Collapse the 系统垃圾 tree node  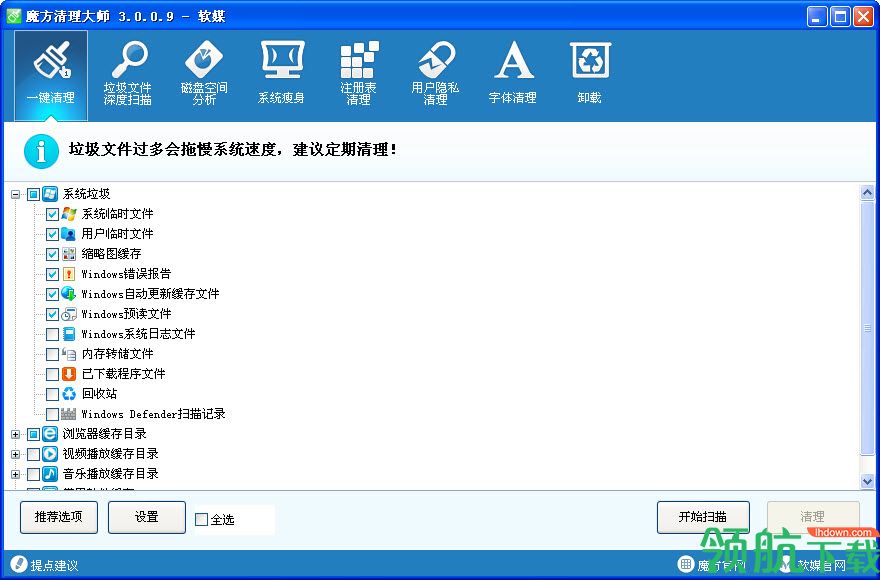pos(16,195)
